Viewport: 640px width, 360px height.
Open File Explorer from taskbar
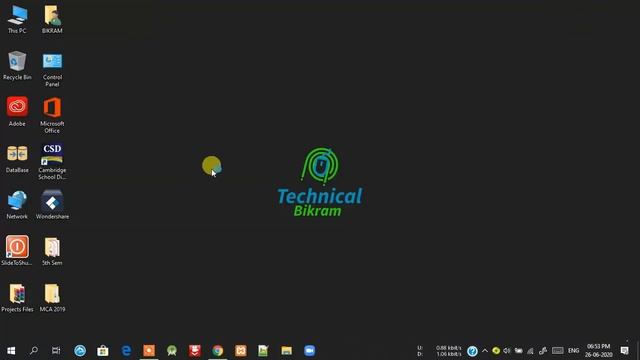(287, 351)
